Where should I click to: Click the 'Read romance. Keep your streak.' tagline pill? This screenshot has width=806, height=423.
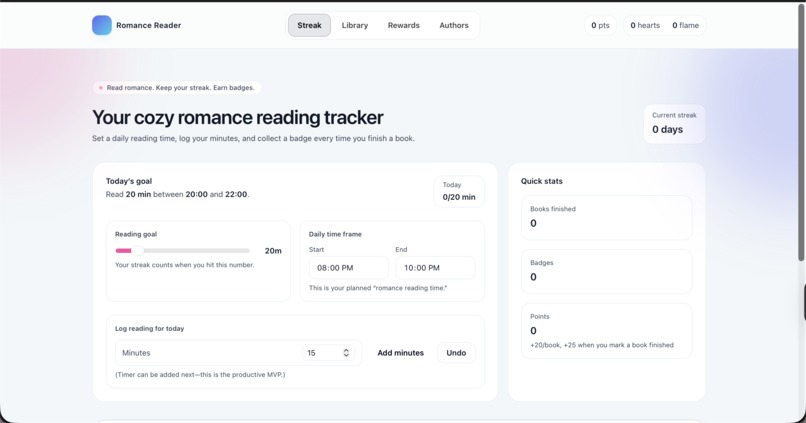pos(177,88)
